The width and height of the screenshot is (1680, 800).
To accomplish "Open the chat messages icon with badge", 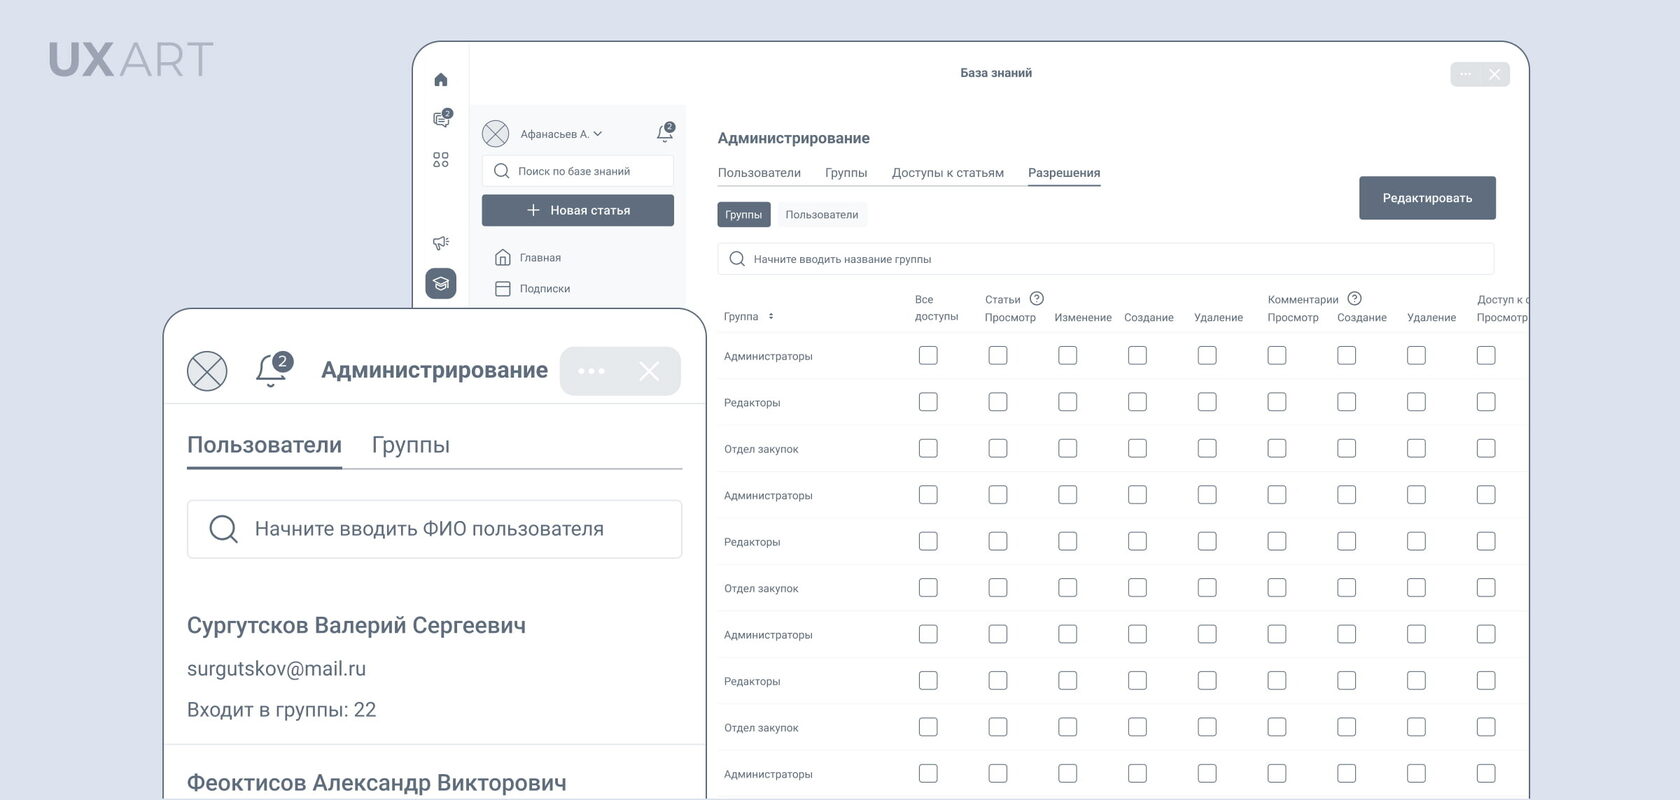I will pos(442,119).
